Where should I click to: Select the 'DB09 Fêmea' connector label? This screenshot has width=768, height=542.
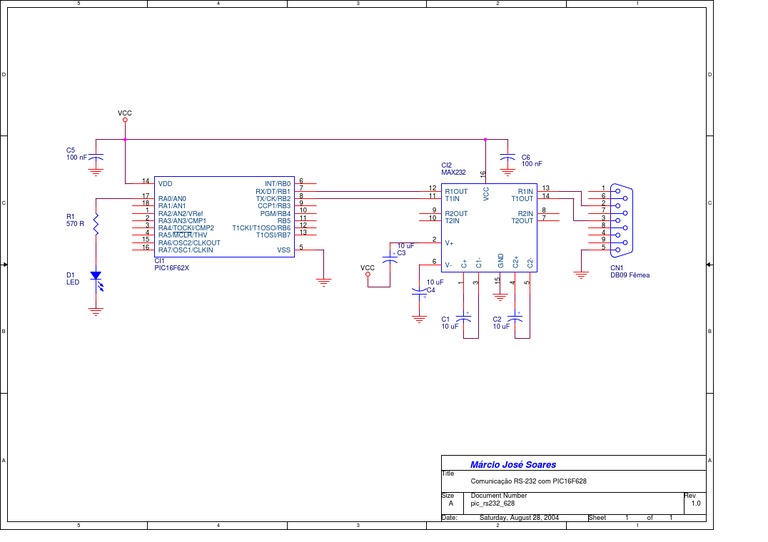pos(630,275)
